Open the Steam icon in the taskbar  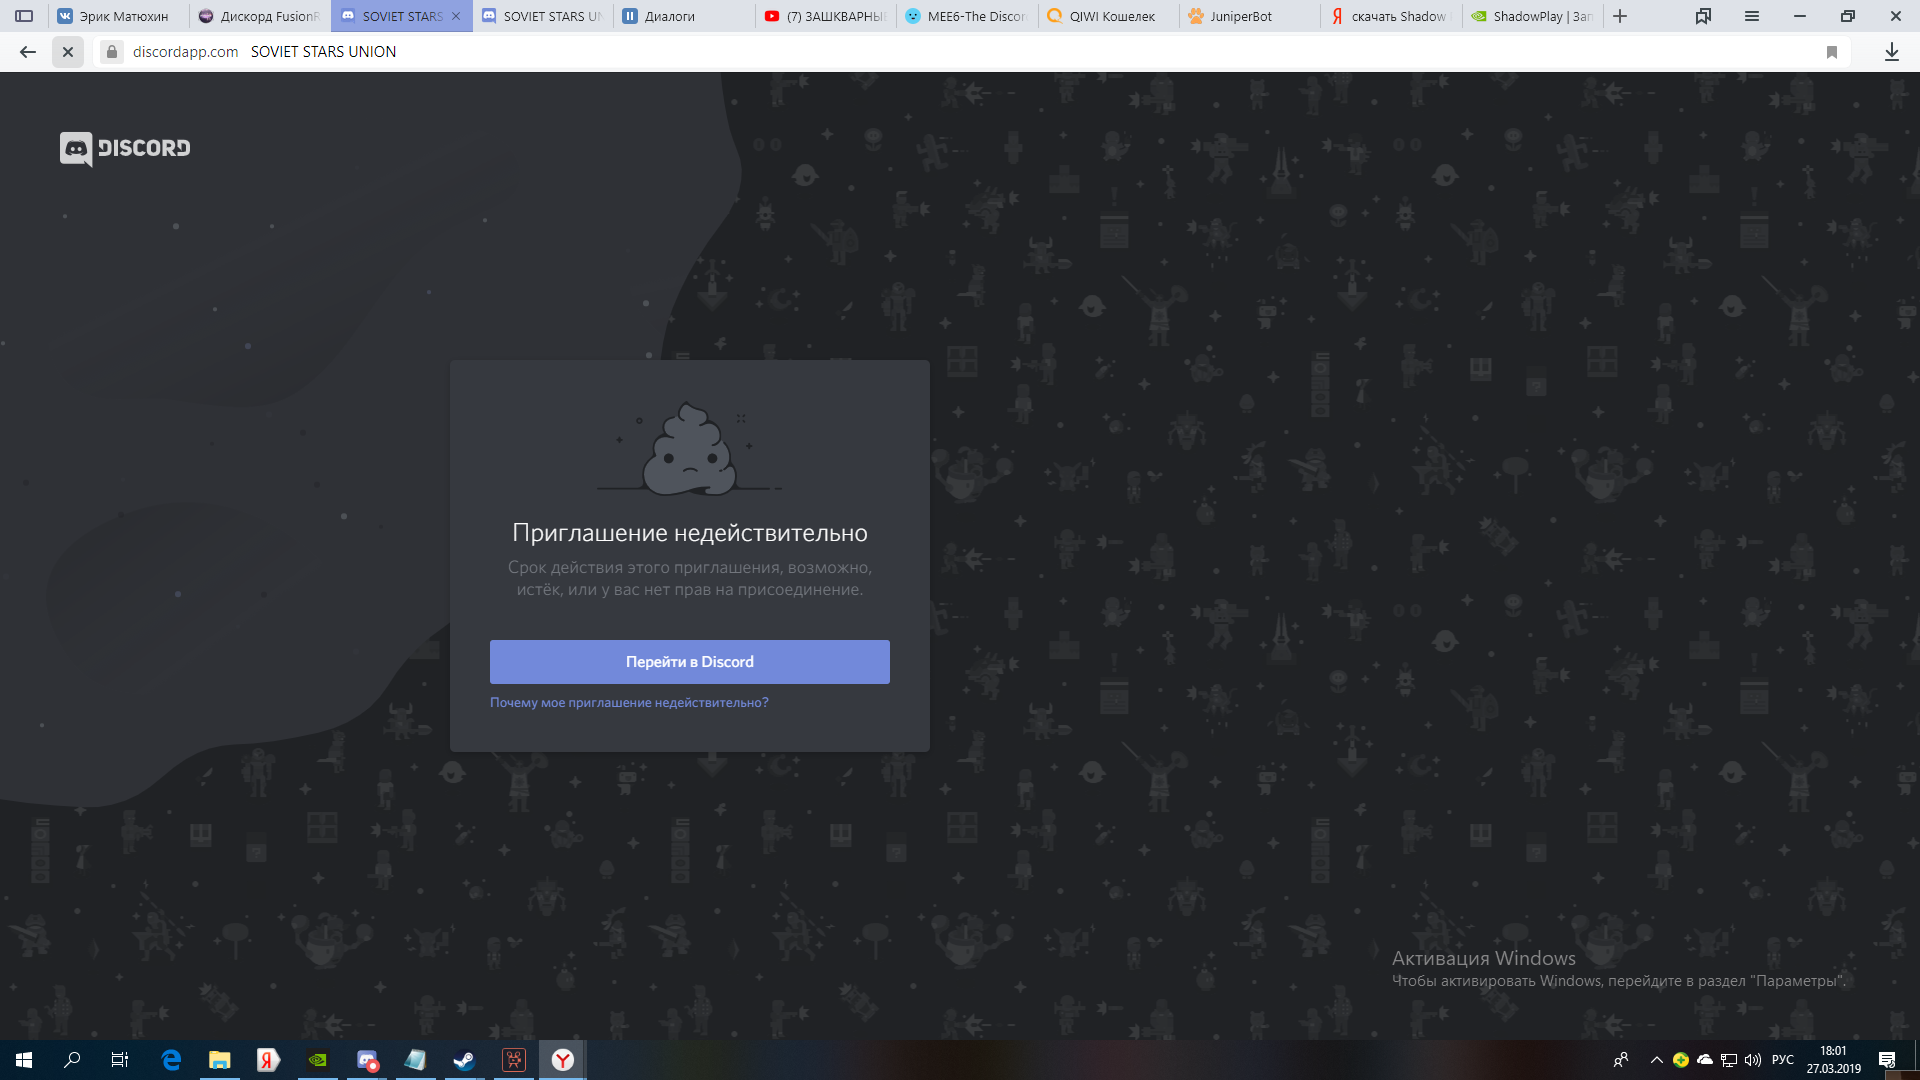(x=464, y=1060)
